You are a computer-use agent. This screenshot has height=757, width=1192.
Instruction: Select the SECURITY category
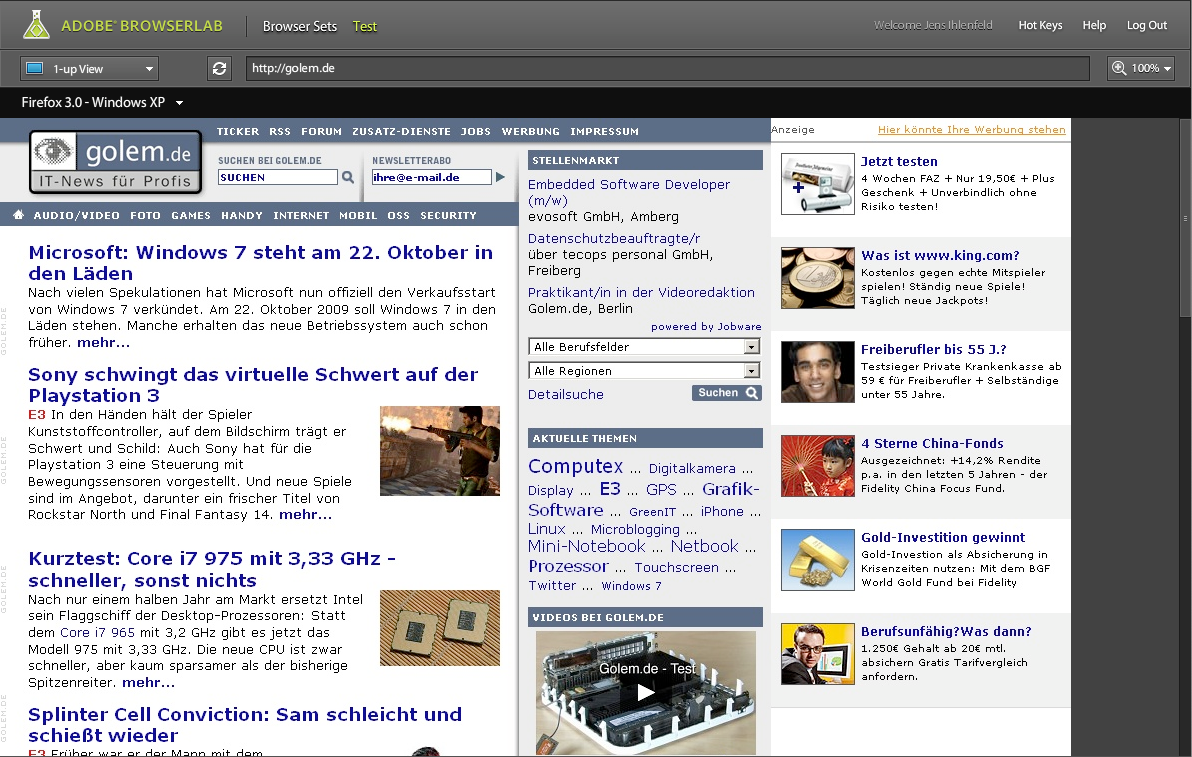[x=449, y=215]
